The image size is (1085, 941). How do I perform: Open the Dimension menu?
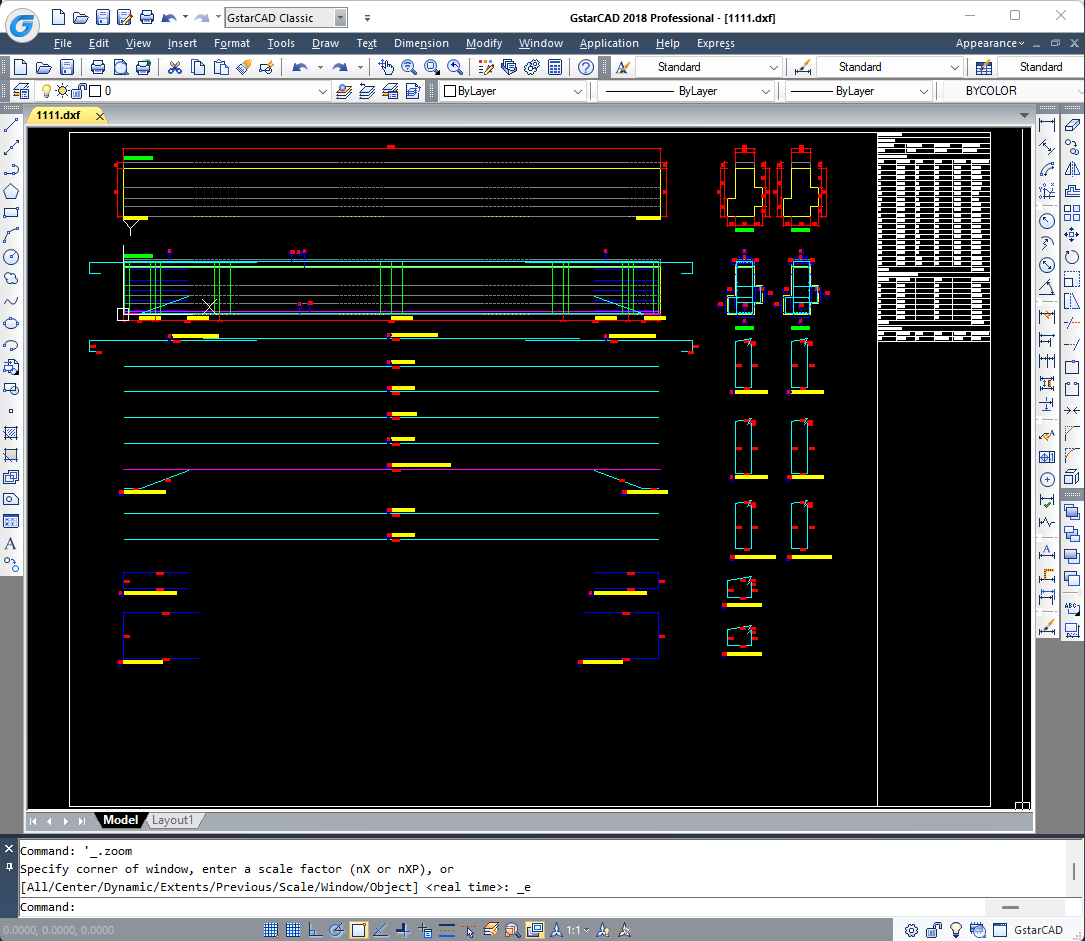pyautogui.click(x=421, y=43)
